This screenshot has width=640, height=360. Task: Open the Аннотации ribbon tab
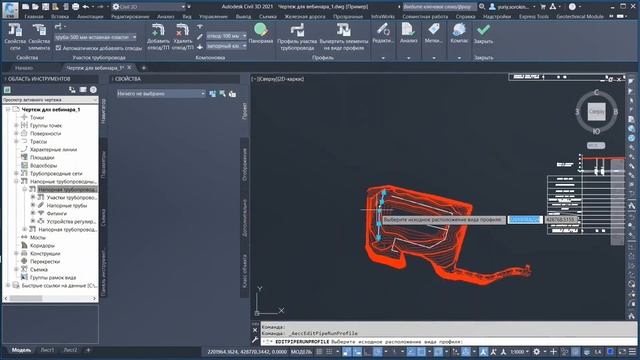coord(90,17)
